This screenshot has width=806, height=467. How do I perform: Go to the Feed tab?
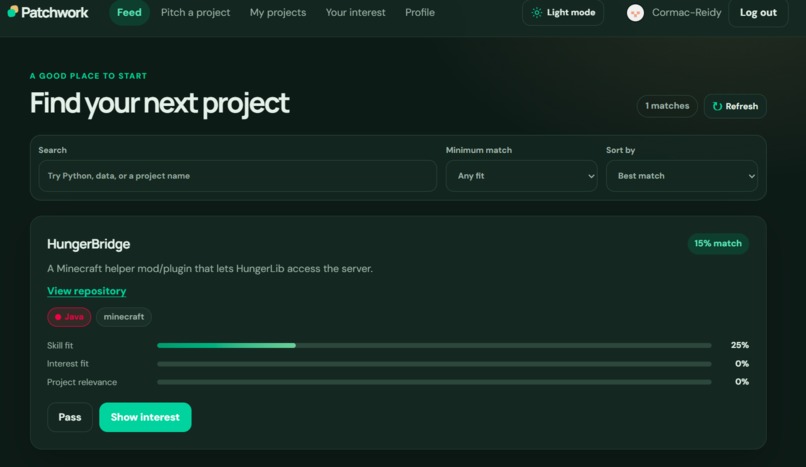[x=129, y=12]
